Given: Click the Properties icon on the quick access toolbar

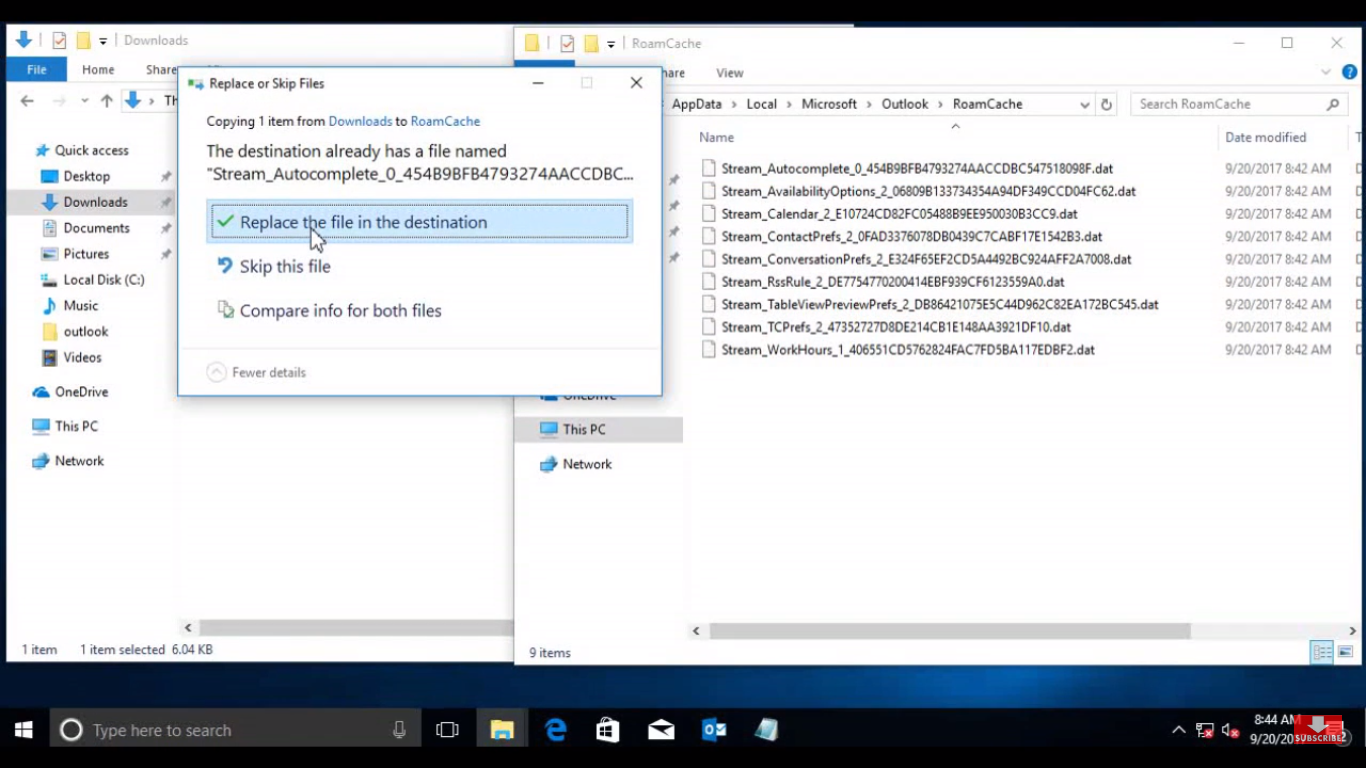Looking at the screenshot, I should [567, 43].
